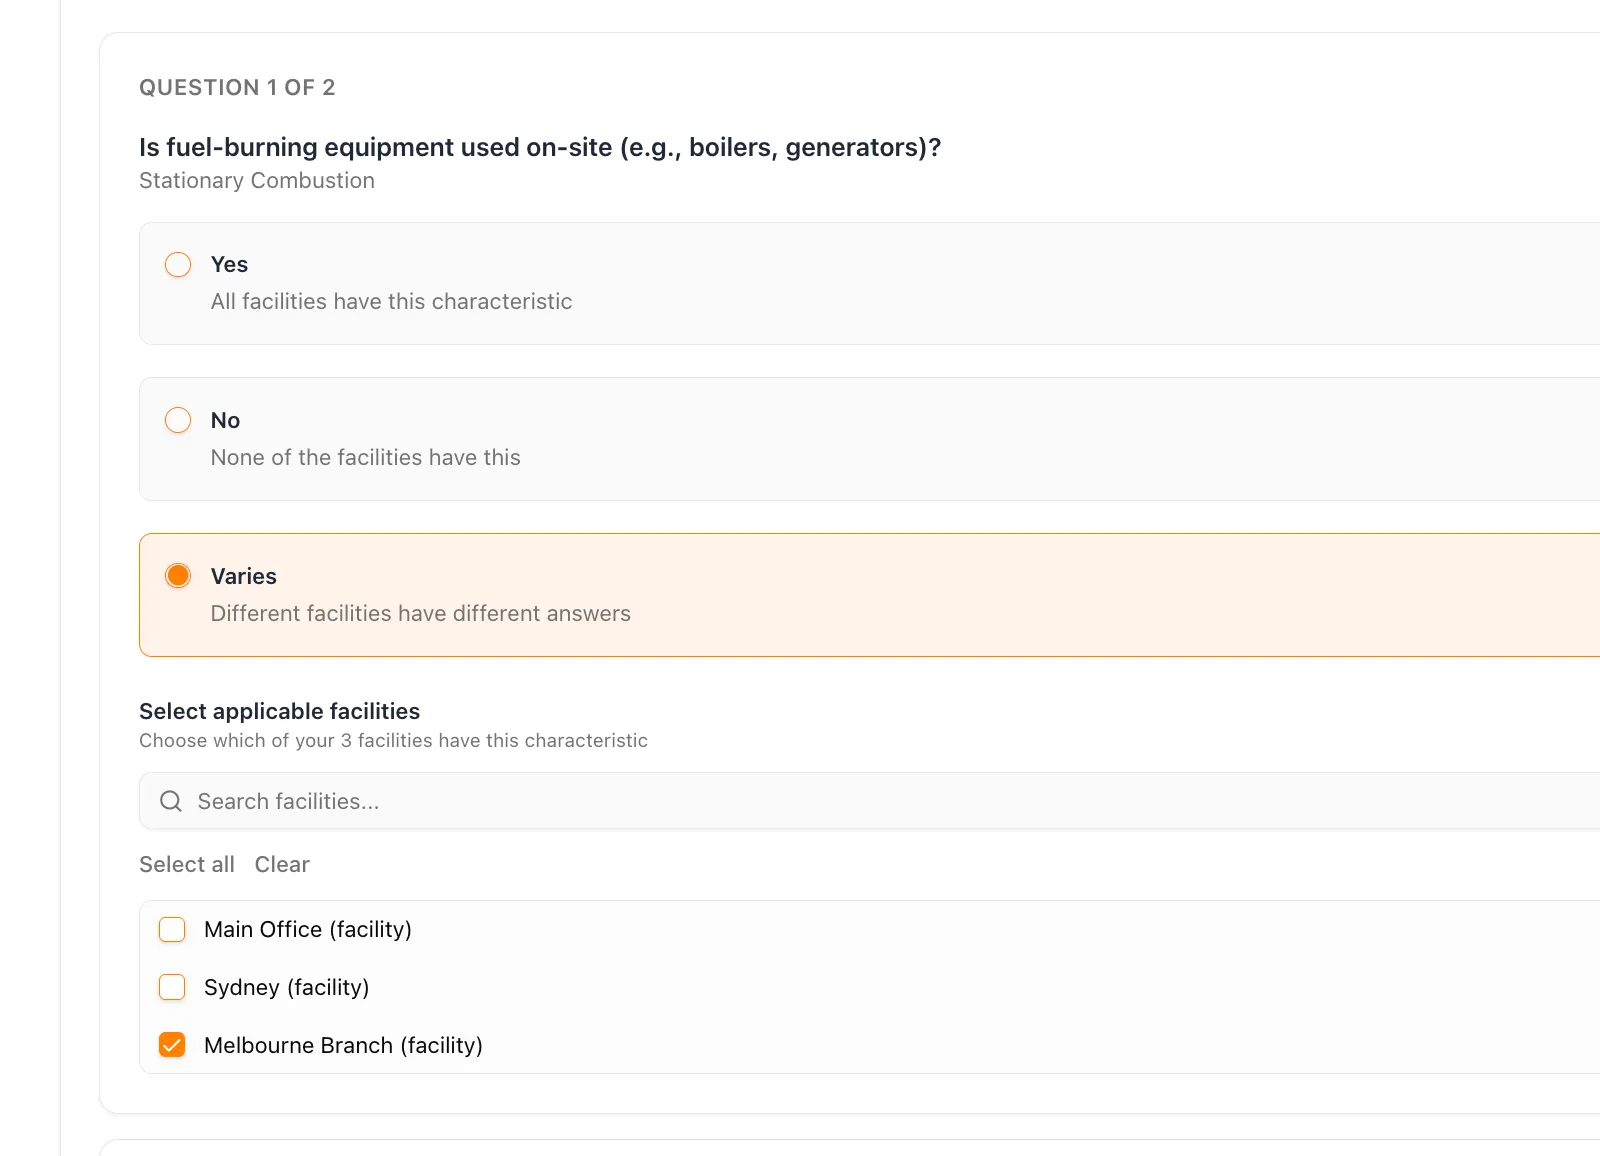Uncheck the Melbourne Branch facility checkbox
This screenshot has height=1156, width=1600.
172,1045
